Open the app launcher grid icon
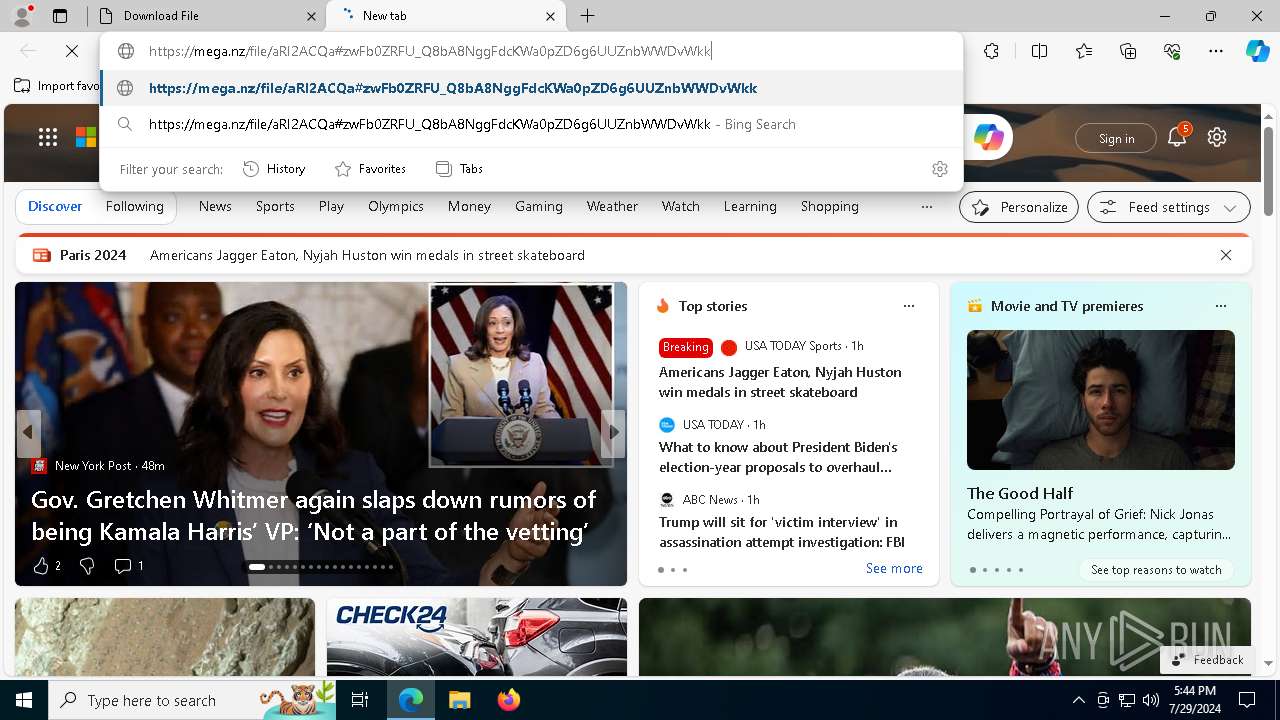Viewport: 1280px width, 720px height. click(x=48, y=138)
